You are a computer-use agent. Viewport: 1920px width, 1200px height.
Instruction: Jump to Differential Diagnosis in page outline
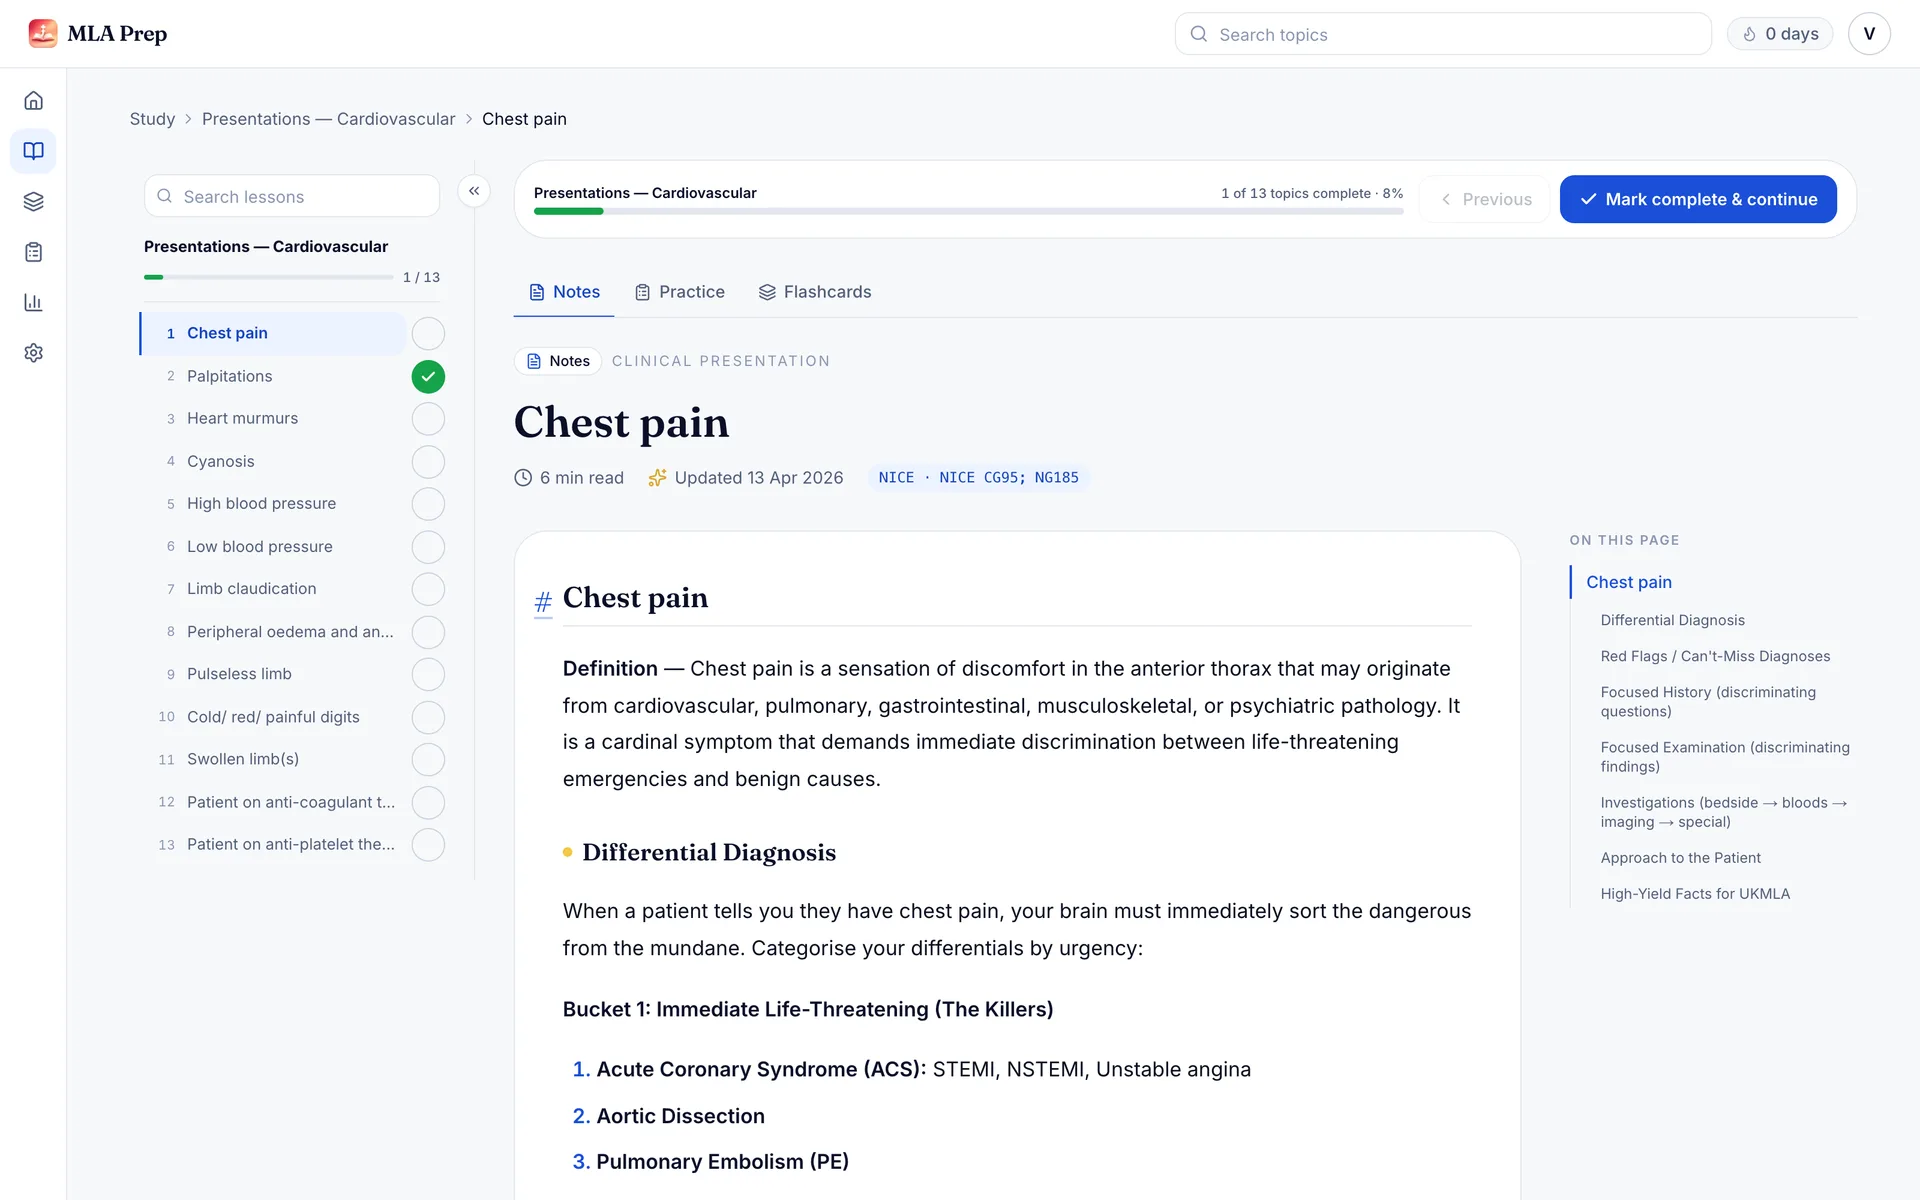pos(1672,620)
